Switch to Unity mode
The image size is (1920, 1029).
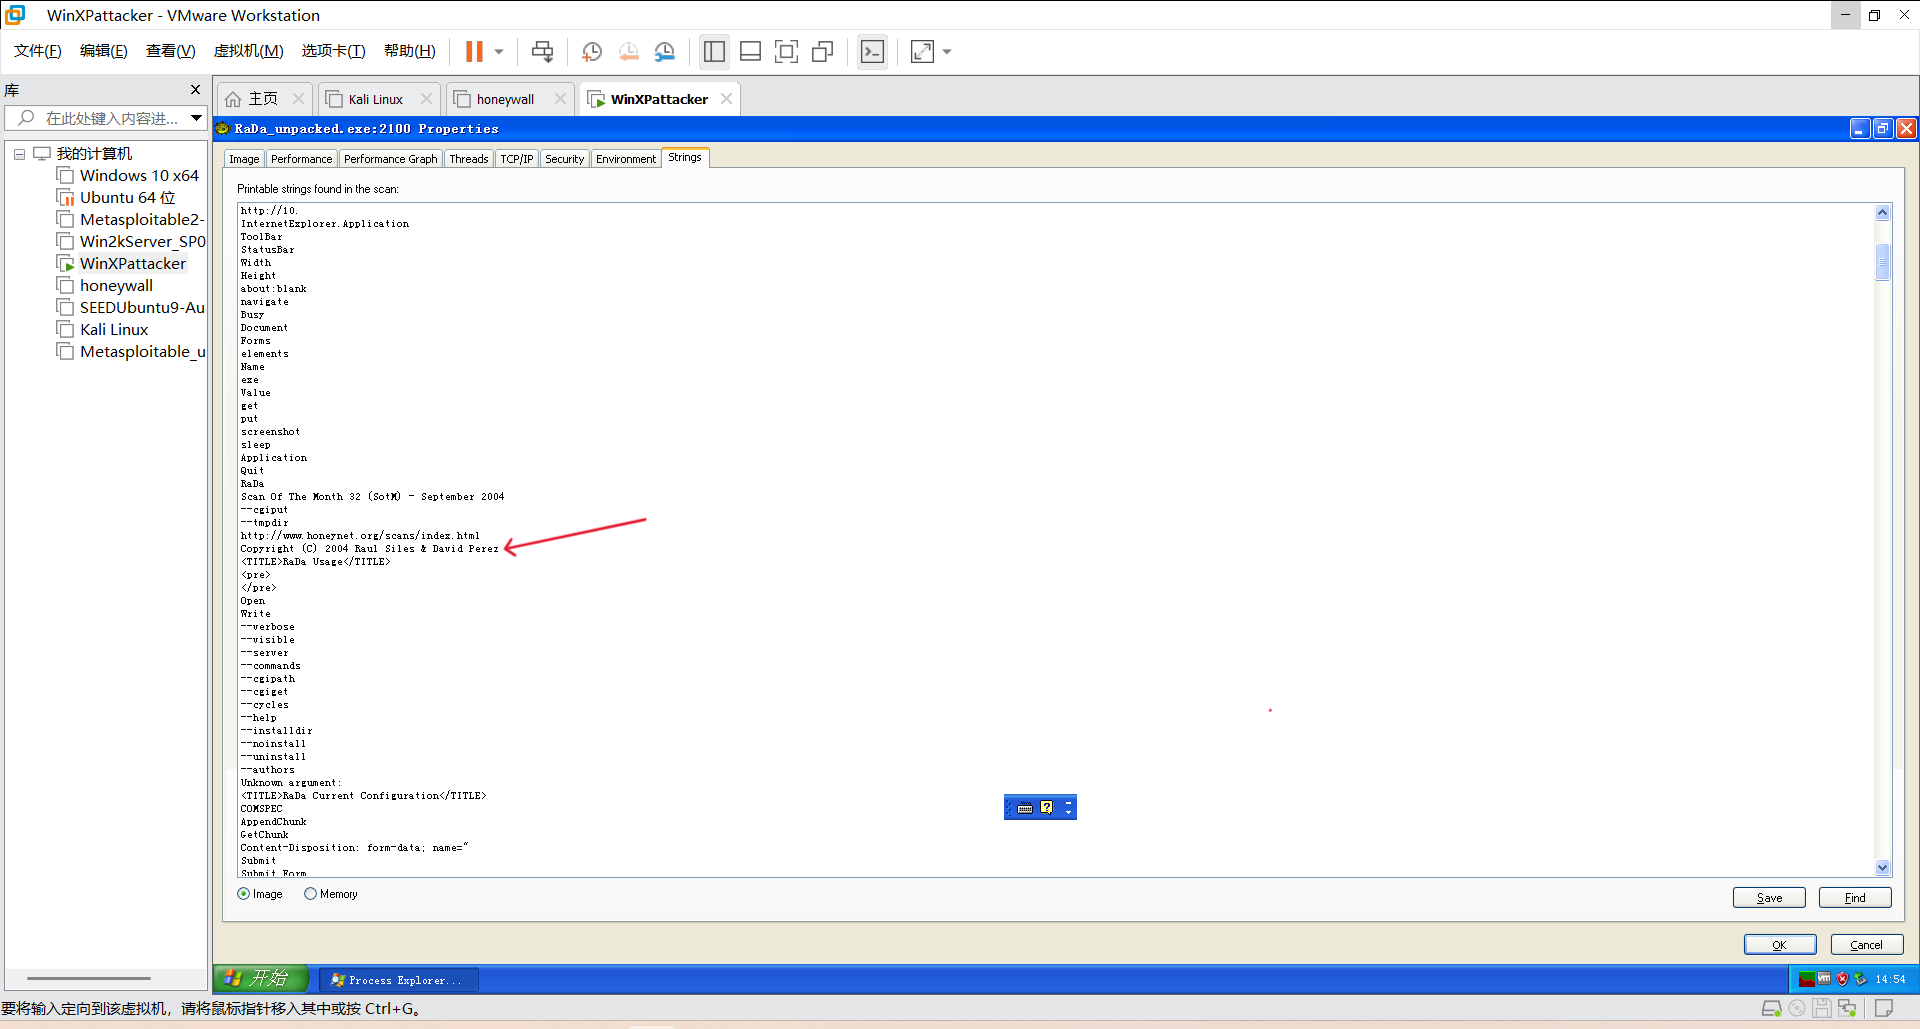[x=823, y=51]
